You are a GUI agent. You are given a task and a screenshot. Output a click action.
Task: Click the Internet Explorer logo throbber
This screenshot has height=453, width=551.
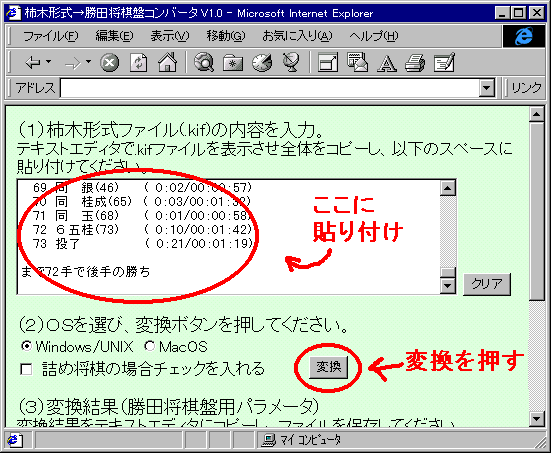[x=524, y=36]
